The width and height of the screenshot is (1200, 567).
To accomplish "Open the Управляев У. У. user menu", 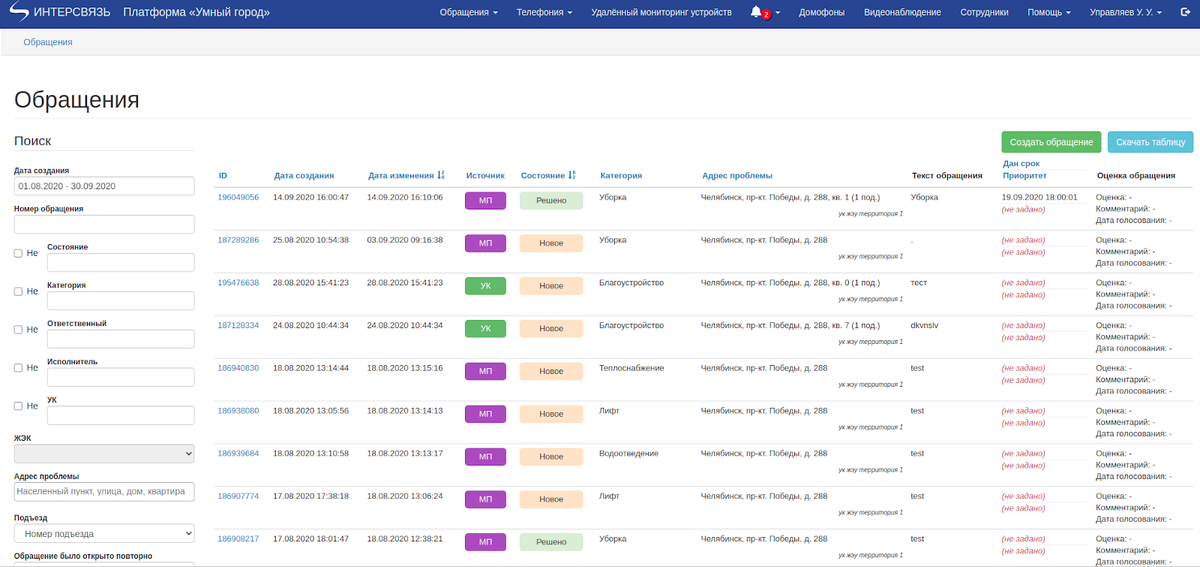I will (1125, 13).
